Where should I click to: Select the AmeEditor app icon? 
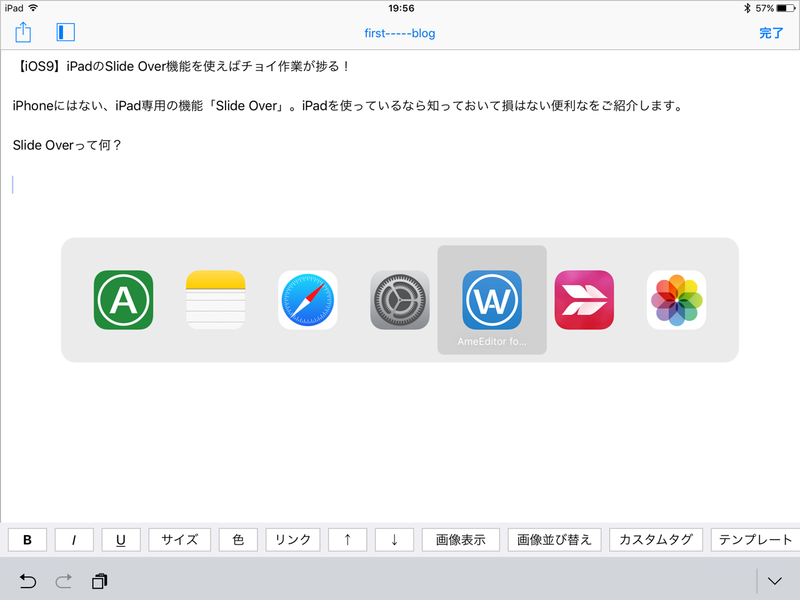(492, 300)
